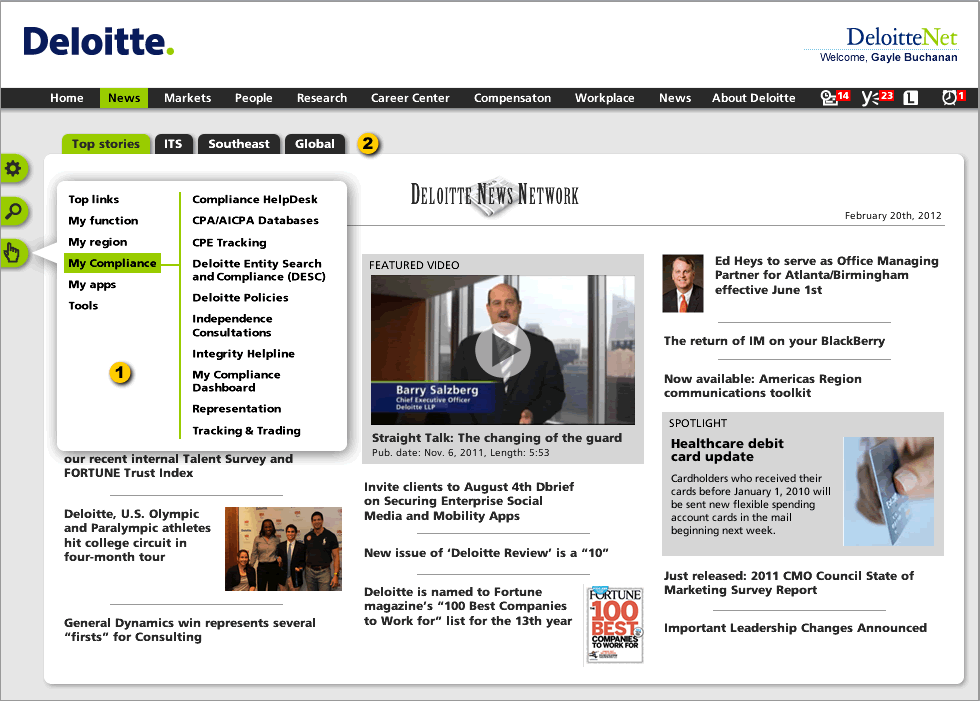Screen dimensions: 980x701
Task: Select the highlighted My Compliance item
Action: 112,263
